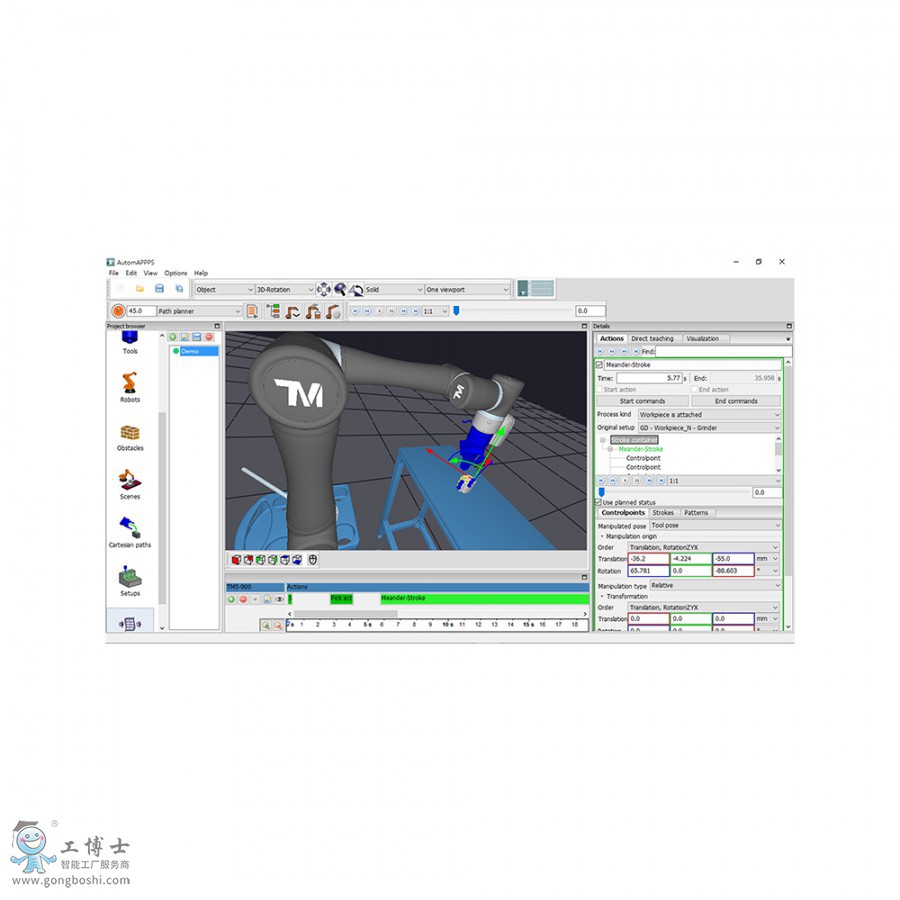
Task: Click the Time field showing 5.77
Action: point(650,378)
